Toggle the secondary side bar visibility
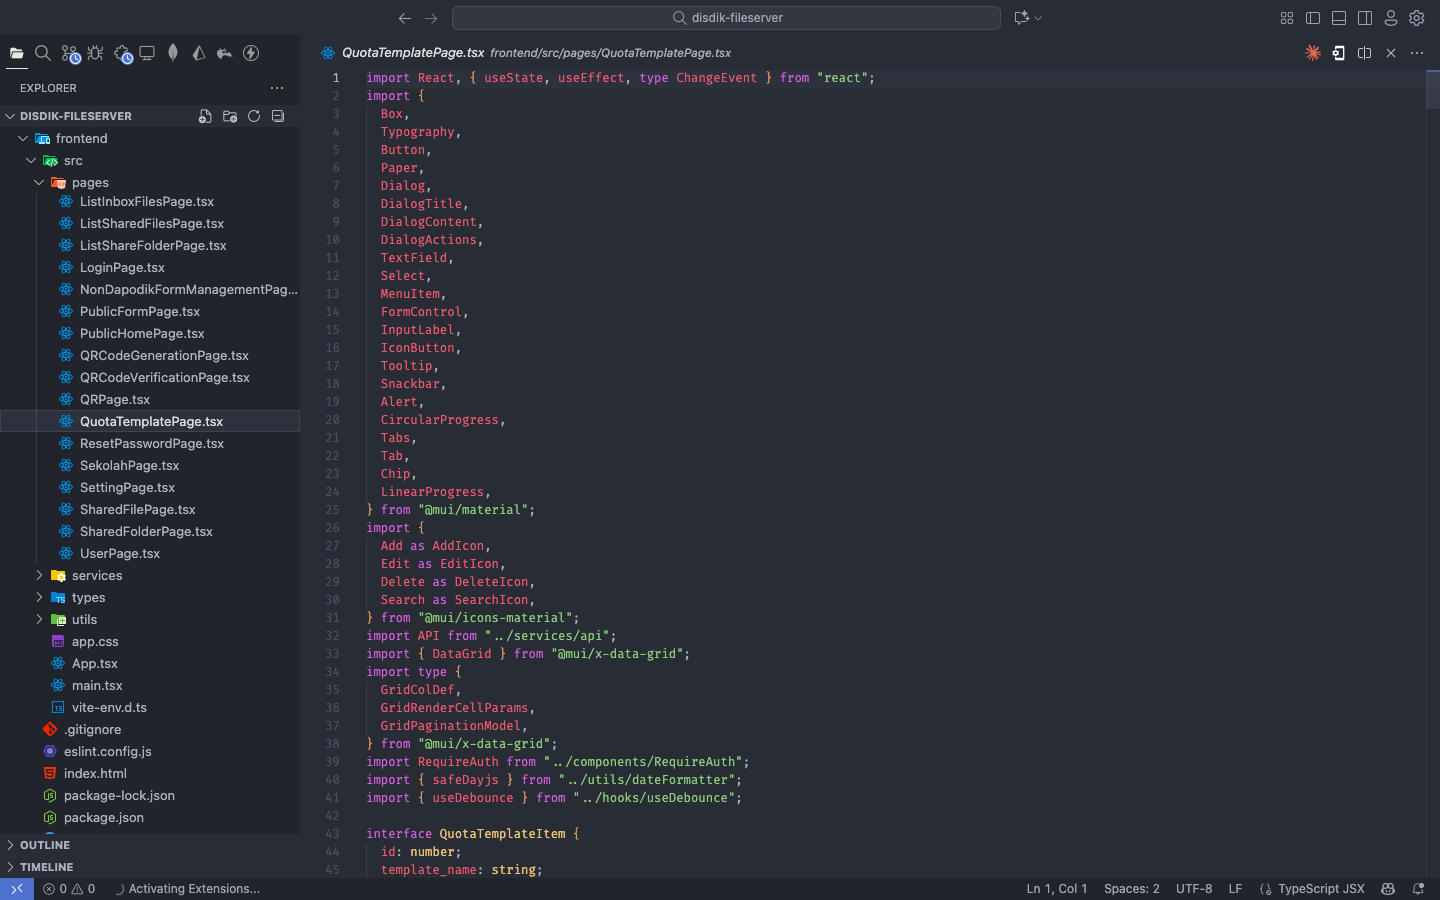Screen dimensions: 1440x900 click(1365, 18)
